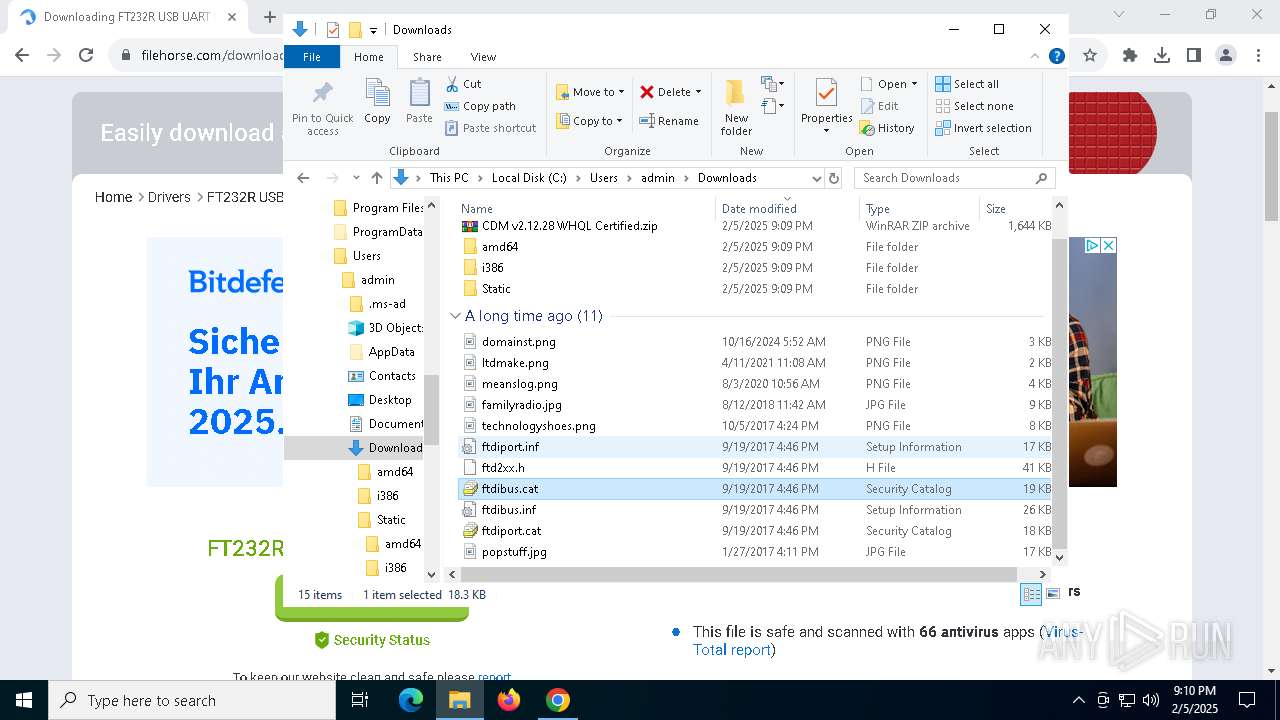1280x720 pixels.
Task: Click the Paste ribbon button
Action: point(419,102)
